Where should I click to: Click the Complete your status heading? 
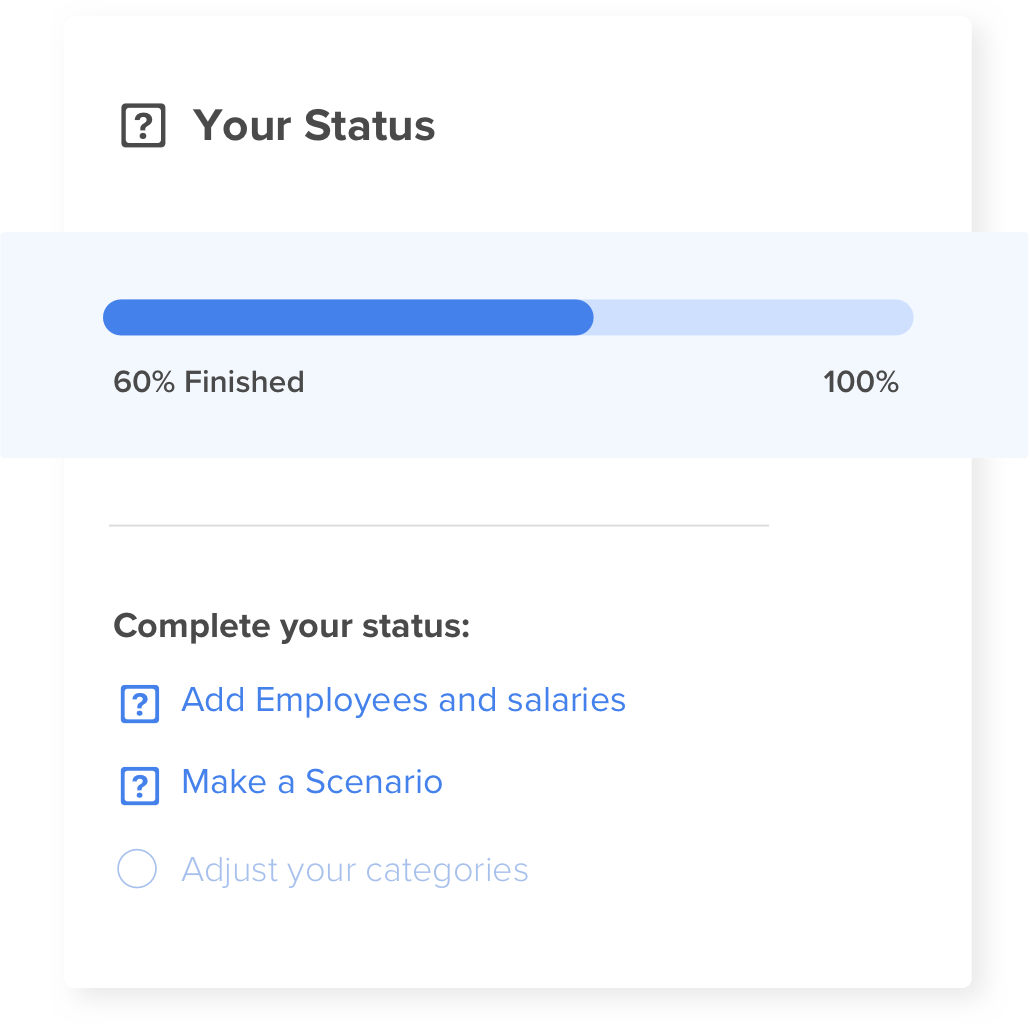tap(291, 627)
